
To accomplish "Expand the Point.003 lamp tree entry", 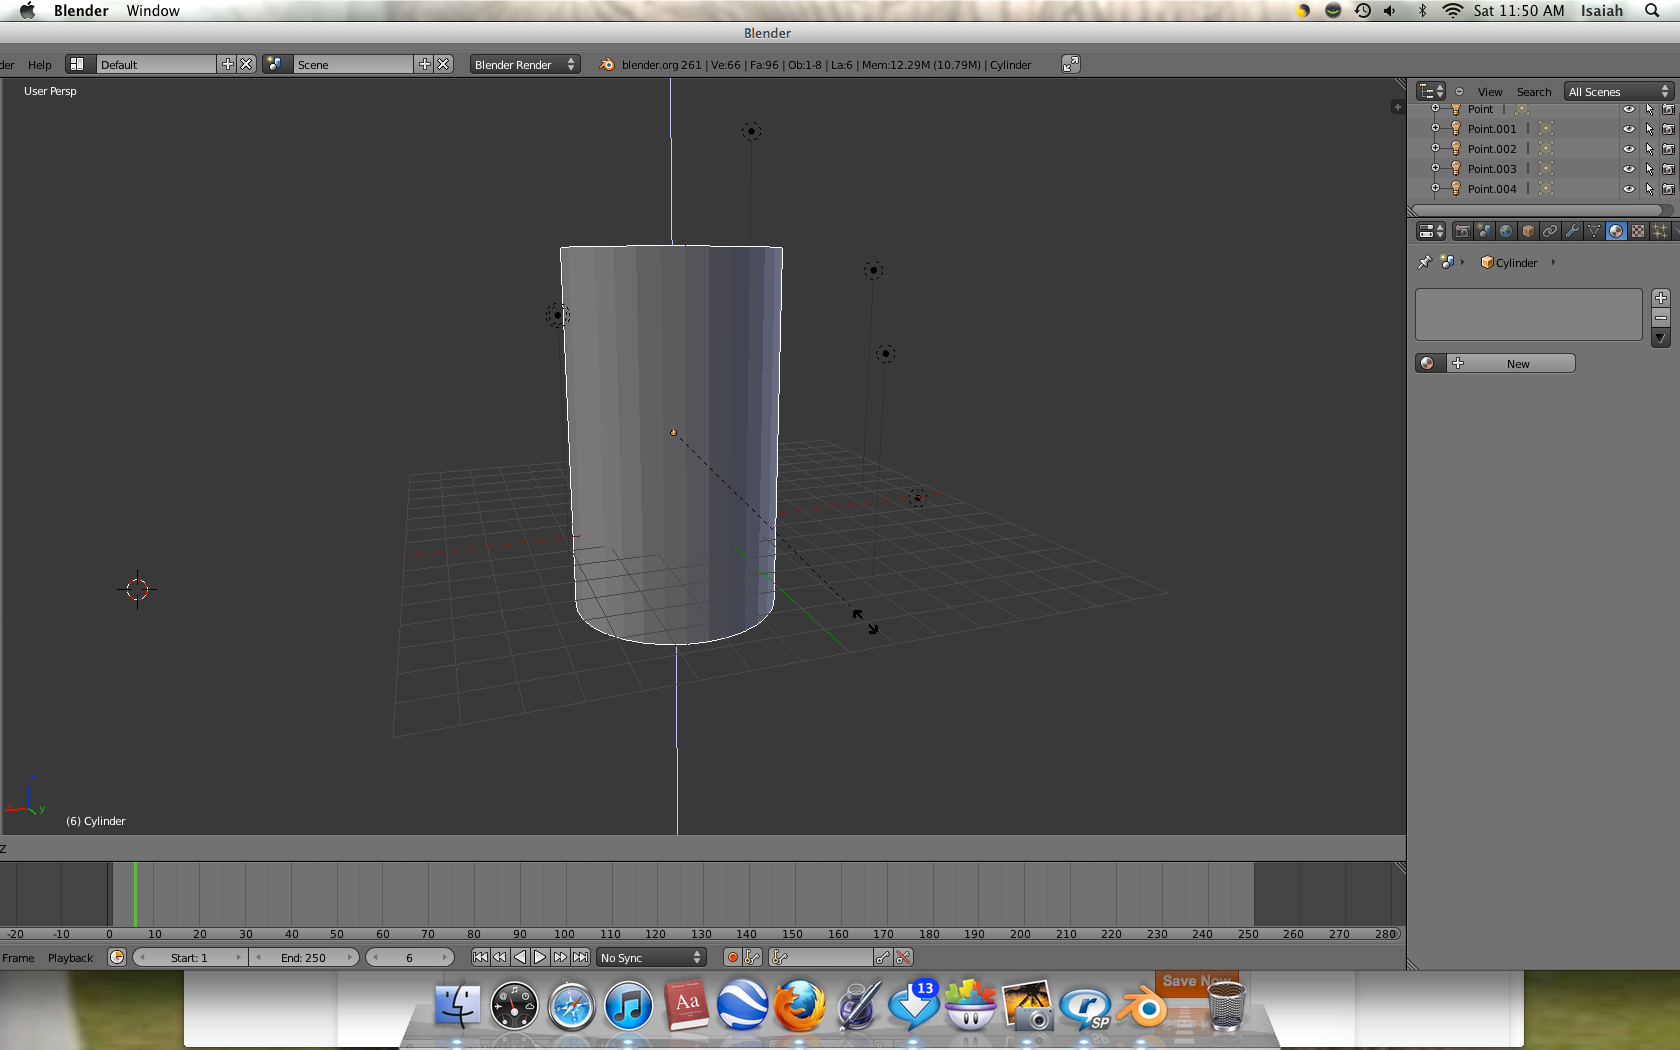I will coord(1435,167).
